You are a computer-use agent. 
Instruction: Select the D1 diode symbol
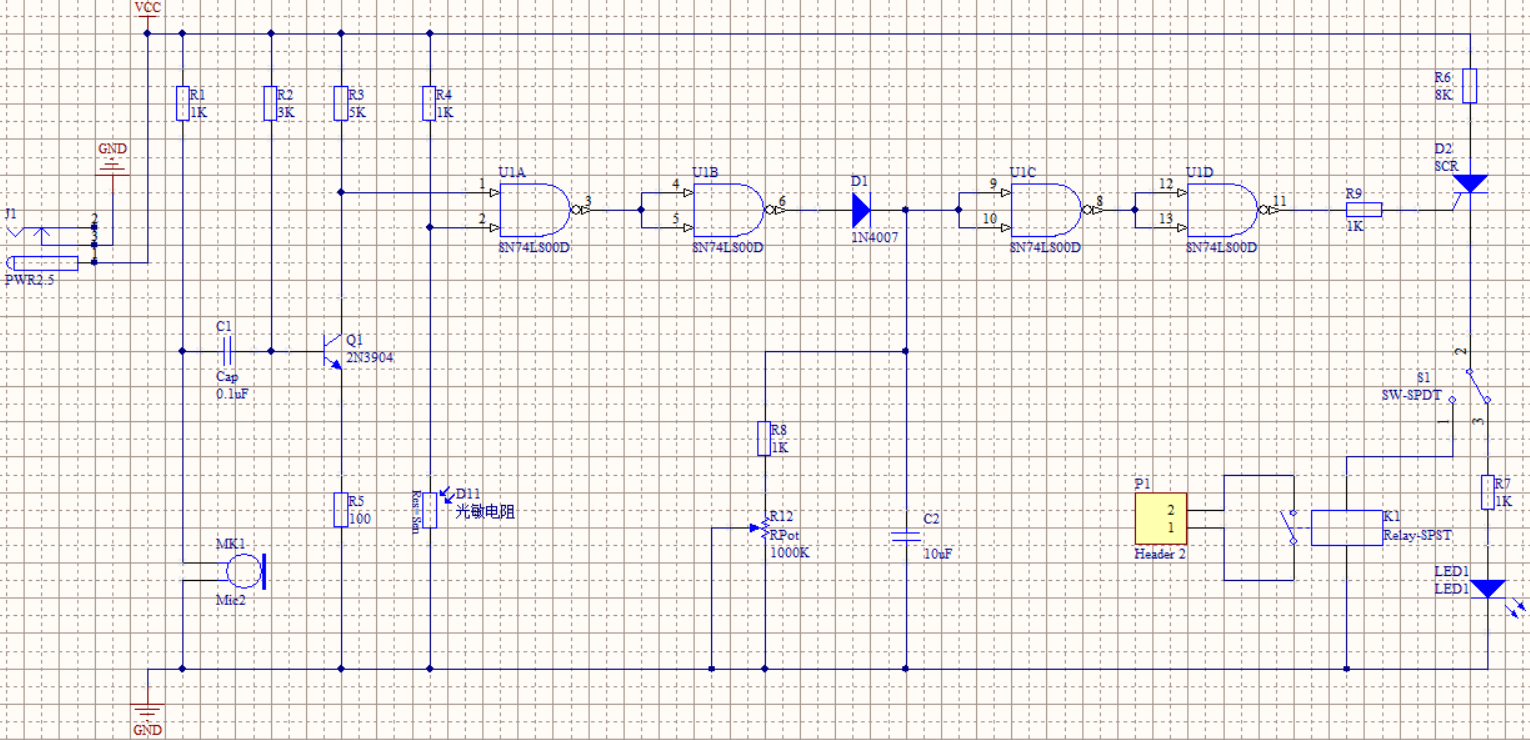point(862,210)
